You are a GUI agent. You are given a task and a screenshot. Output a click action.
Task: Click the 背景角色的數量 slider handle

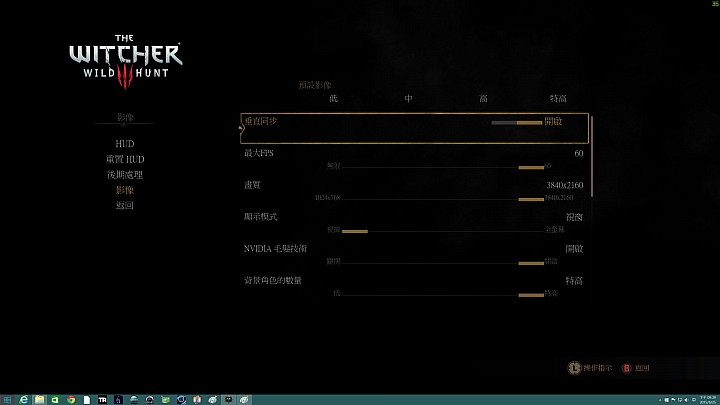531,295
